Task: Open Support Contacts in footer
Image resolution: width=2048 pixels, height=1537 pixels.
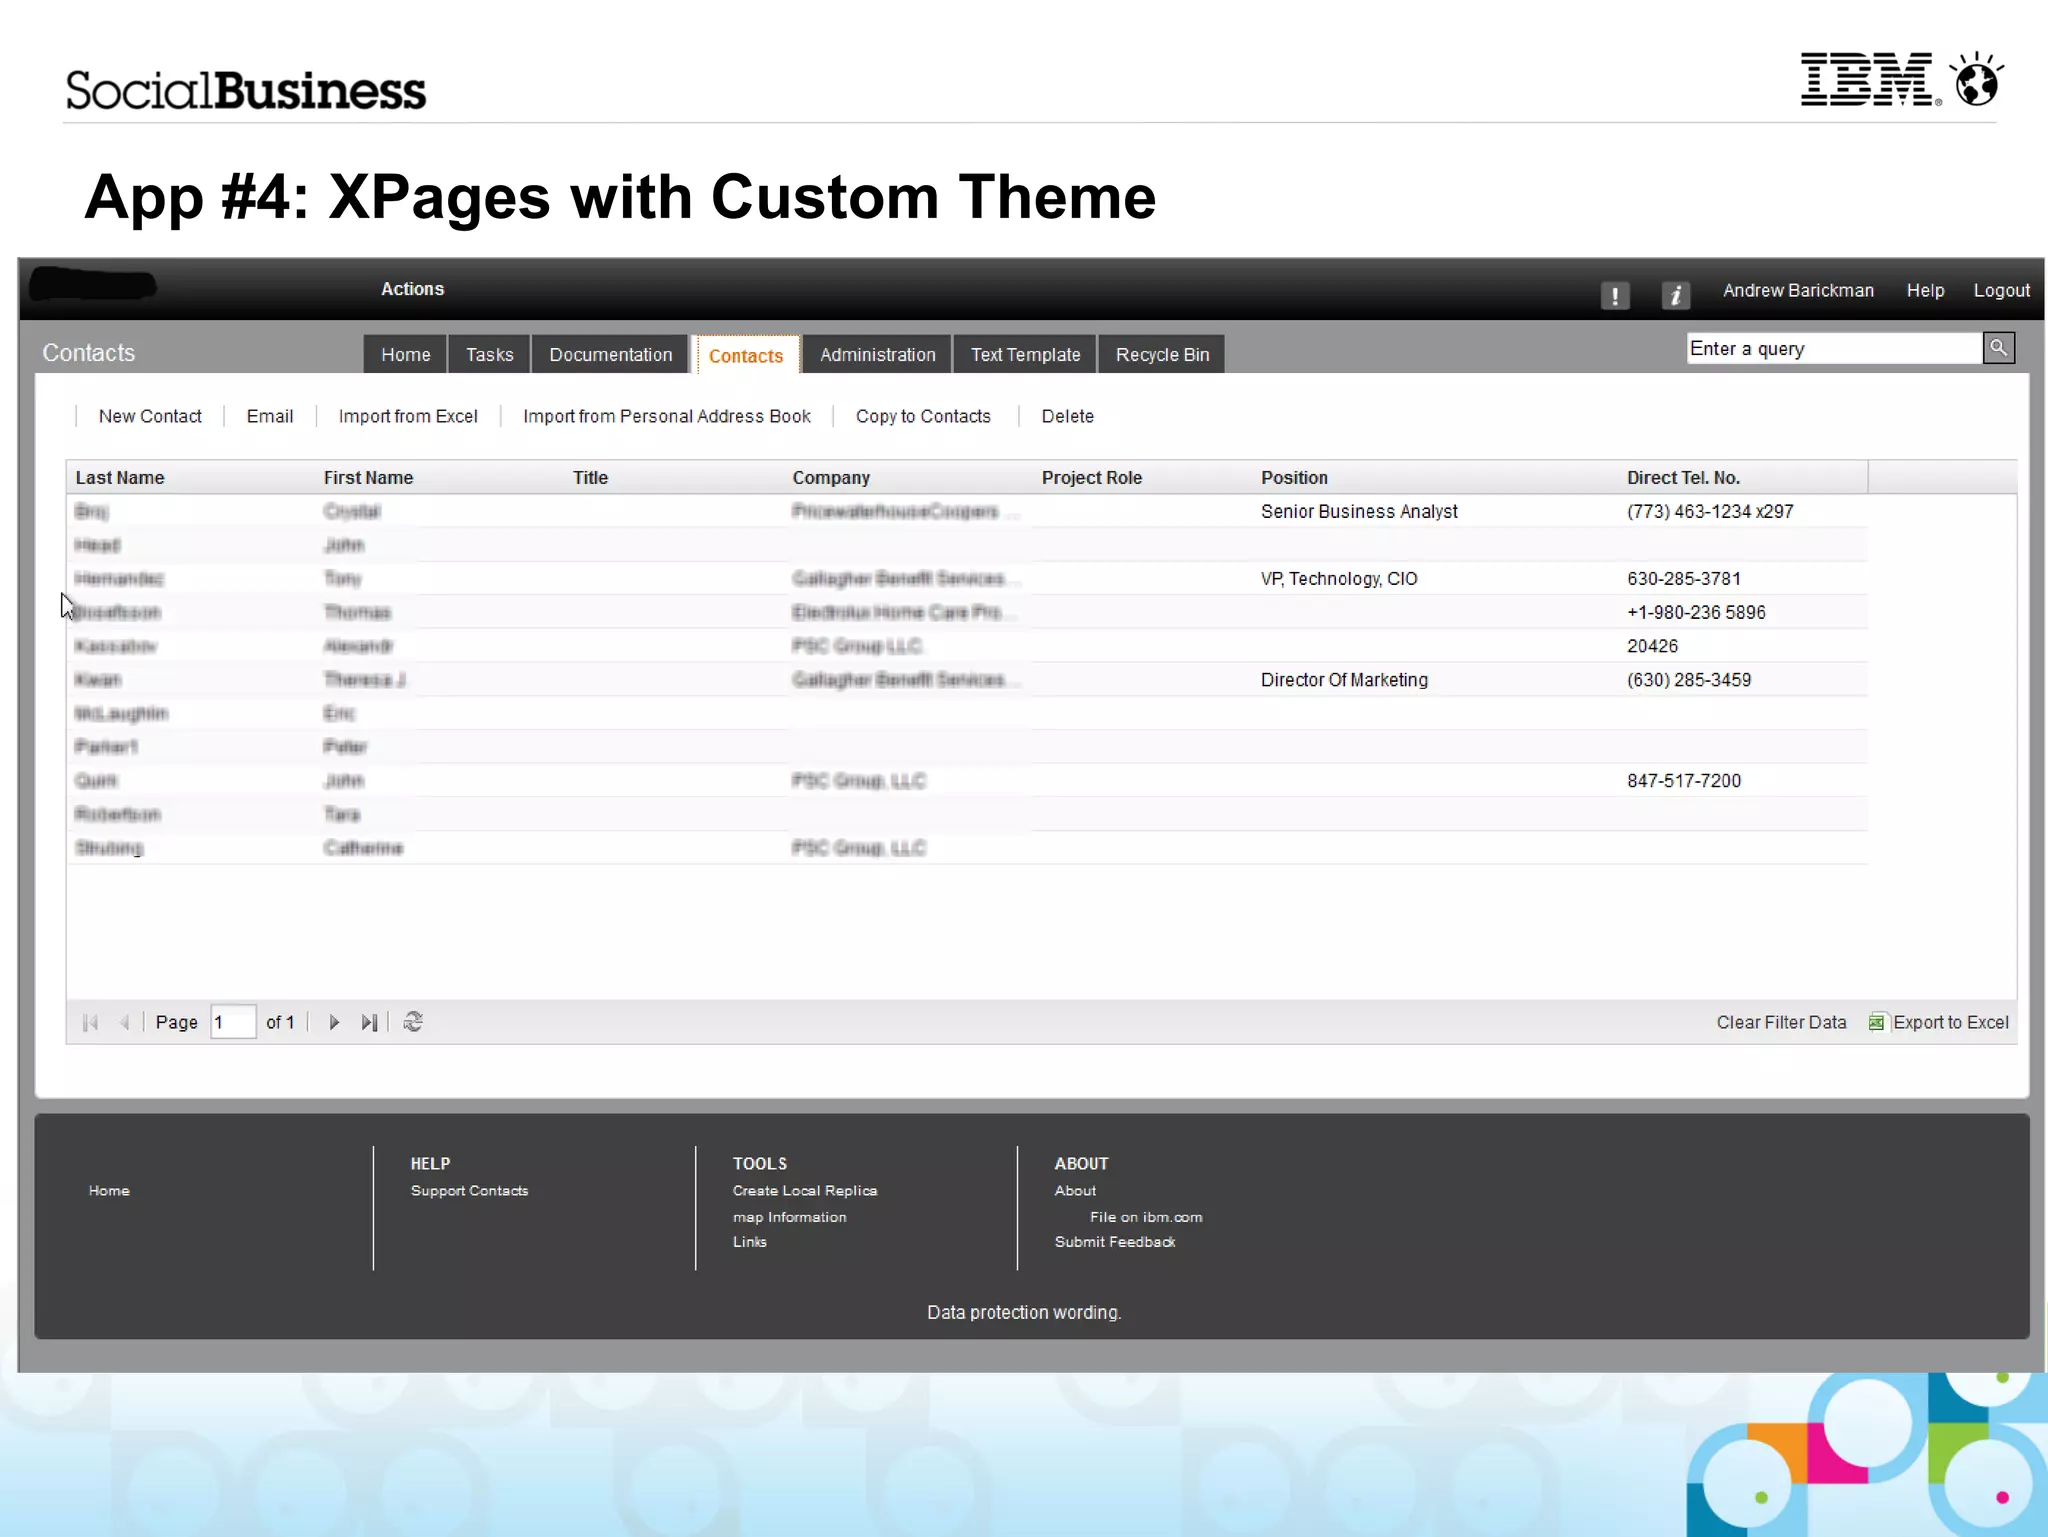Action: (469, 1190)
